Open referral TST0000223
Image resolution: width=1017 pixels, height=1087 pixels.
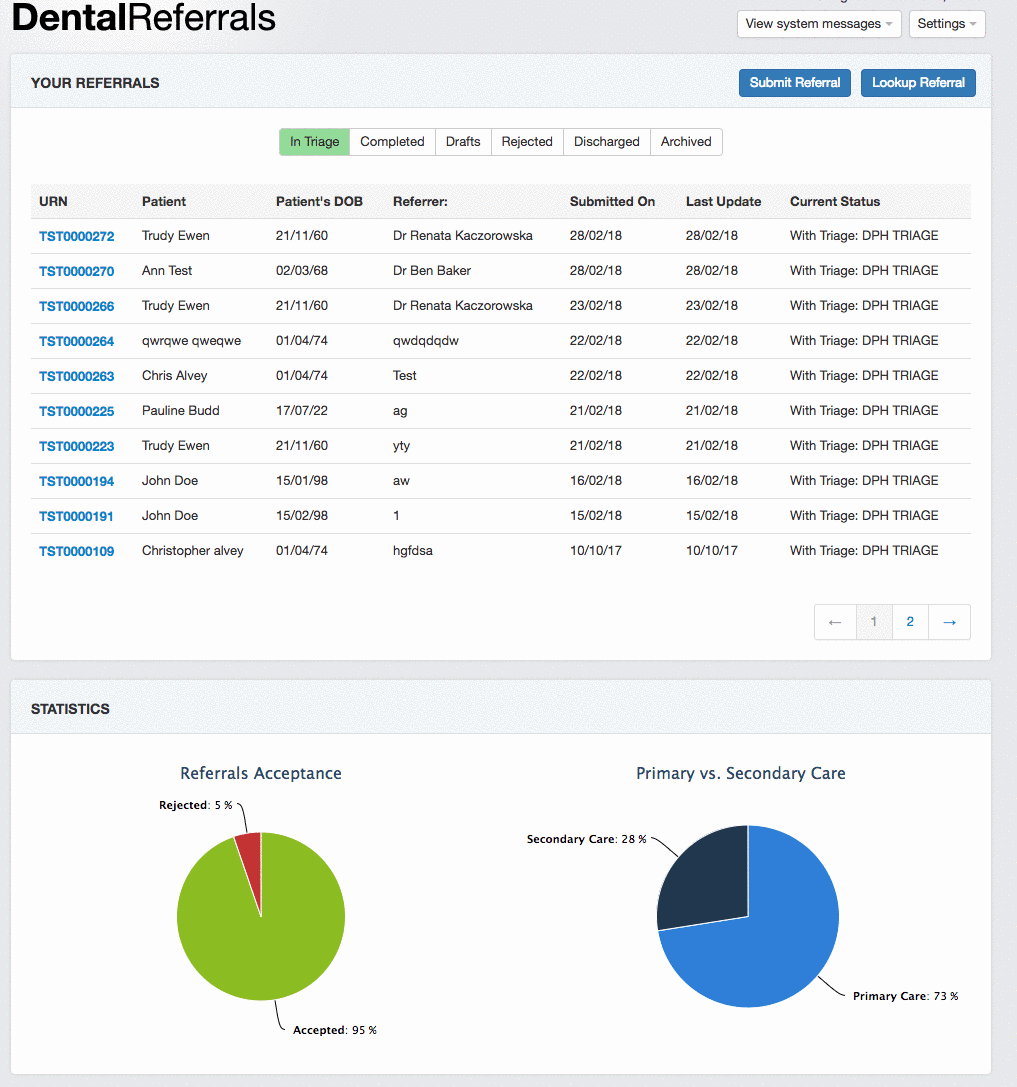click(x=76, y=446)
